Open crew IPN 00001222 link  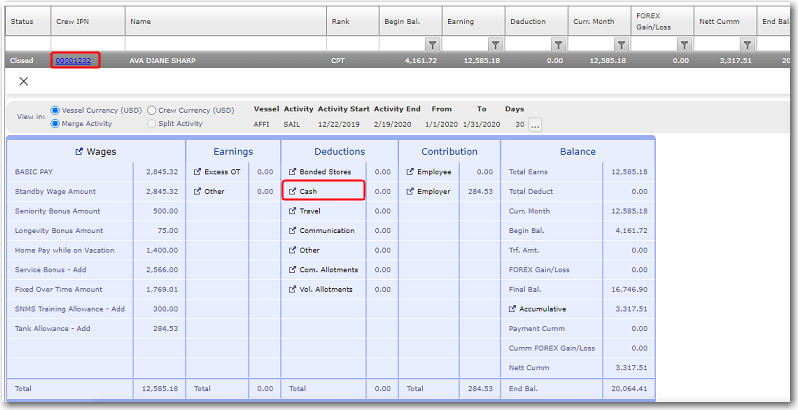click(75, 61)
